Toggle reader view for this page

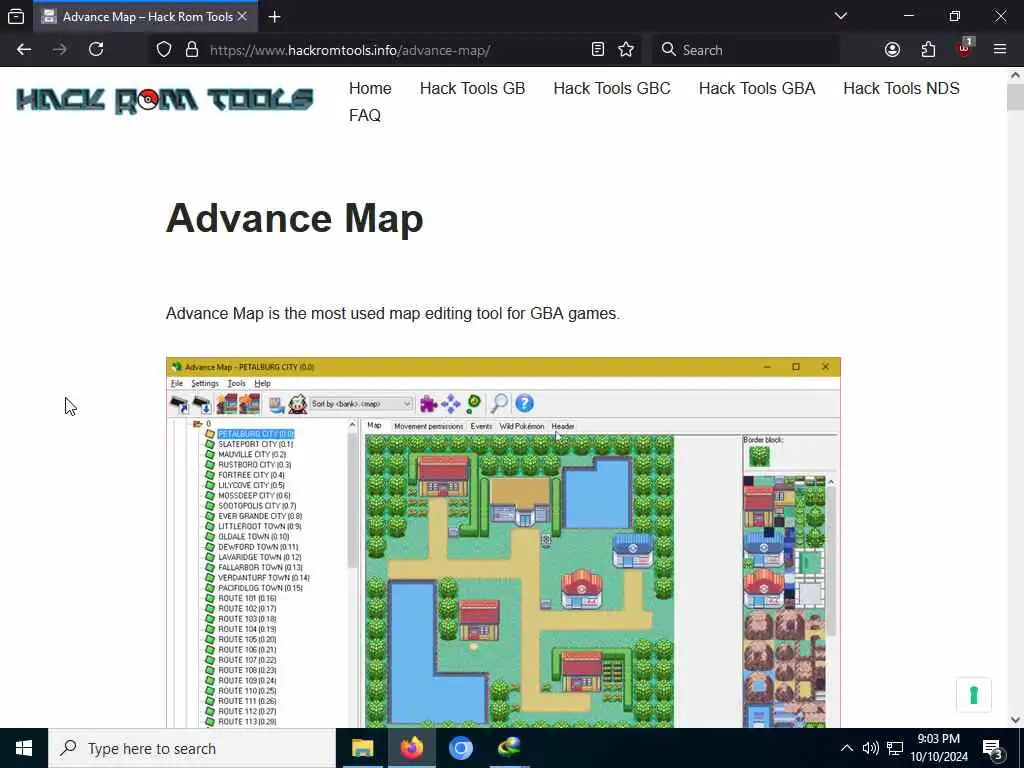click(598, 50)
